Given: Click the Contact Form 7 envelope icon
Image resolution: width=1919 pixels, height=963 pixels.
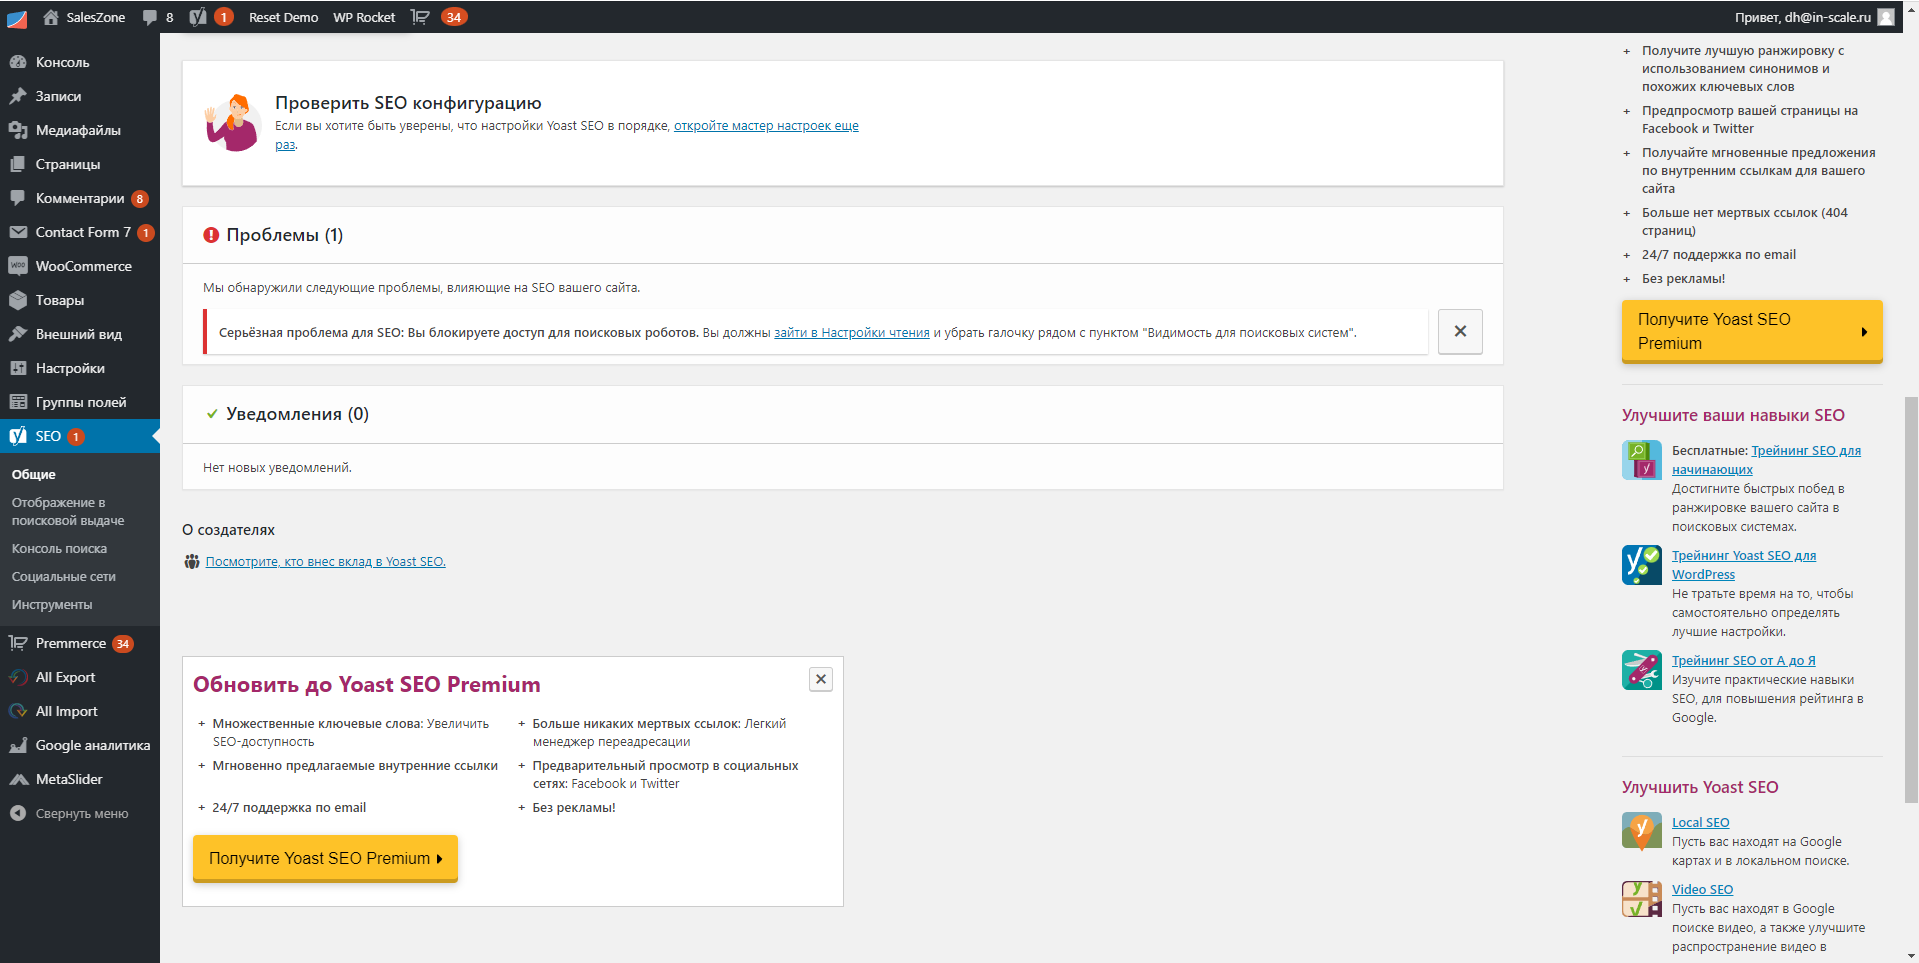Looking at the screenshot, I should point(18,232).
